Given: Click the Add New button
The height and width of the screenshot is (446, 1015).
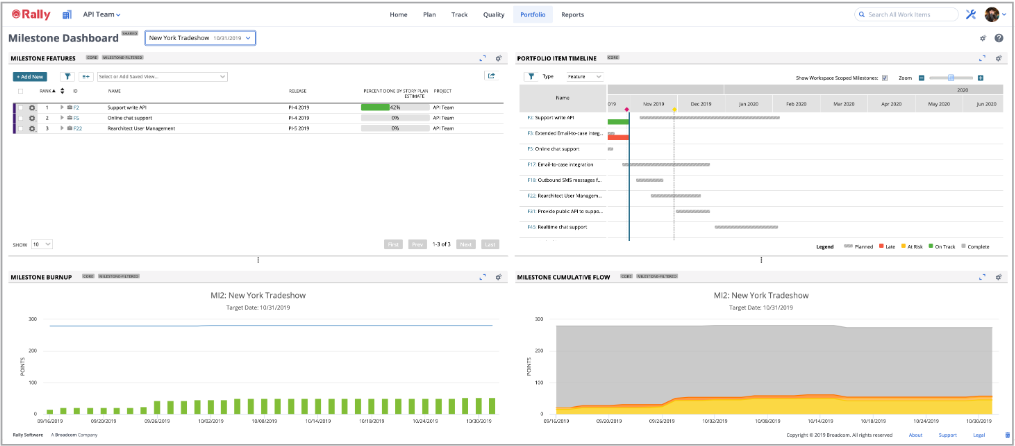Looking at the screenshot, I should pyautogui.click(x=30, y=76).
